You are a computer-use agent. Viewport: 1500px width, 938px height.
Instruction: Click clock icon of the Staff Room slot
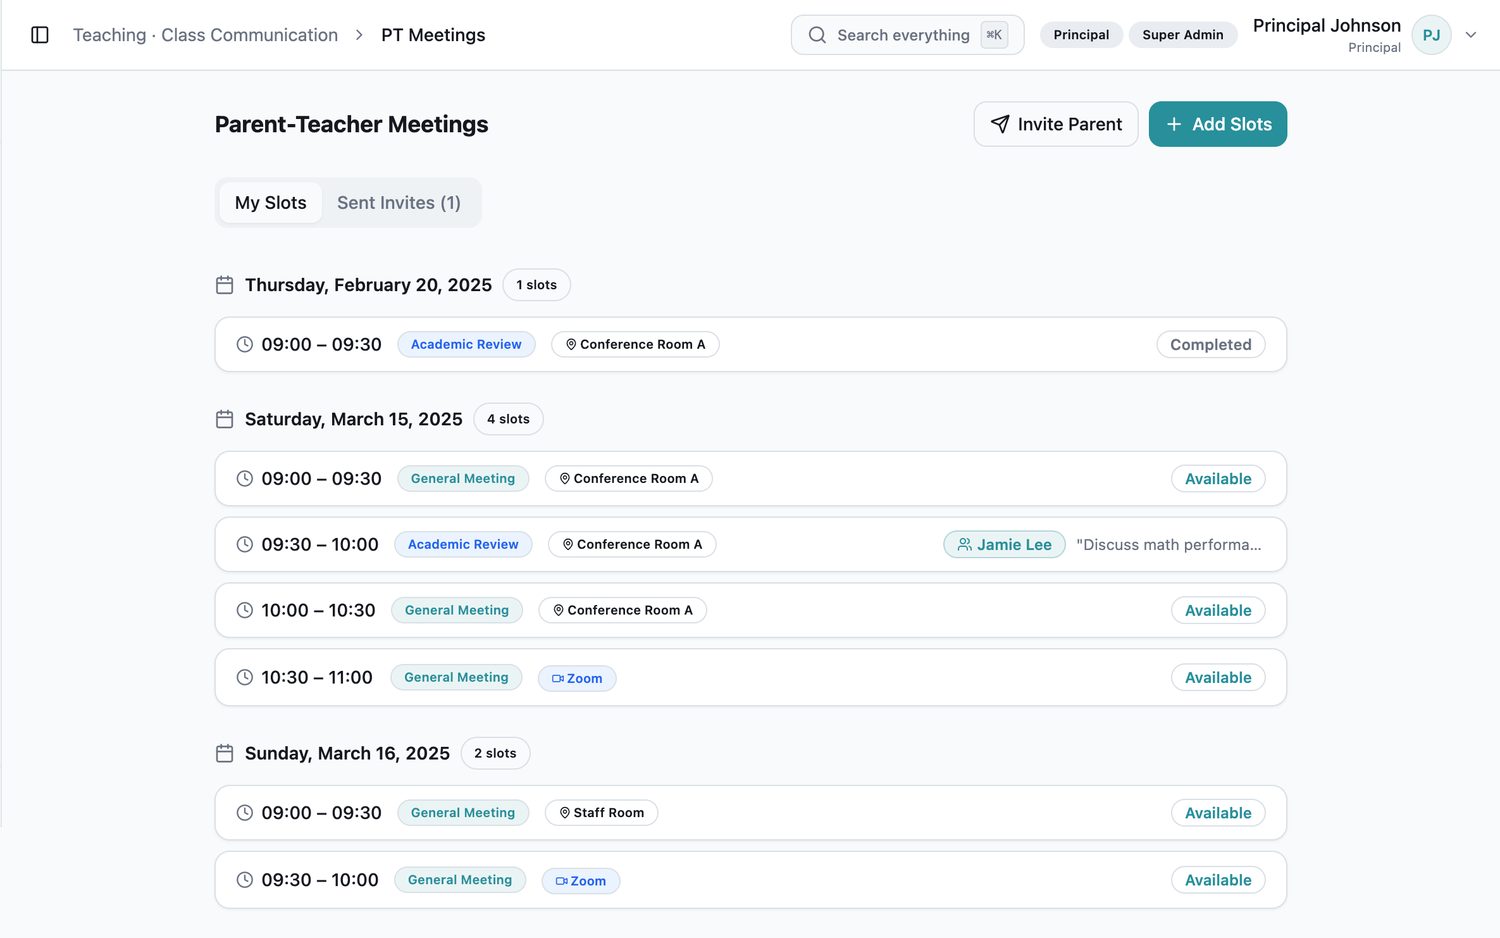pos(244,812)
